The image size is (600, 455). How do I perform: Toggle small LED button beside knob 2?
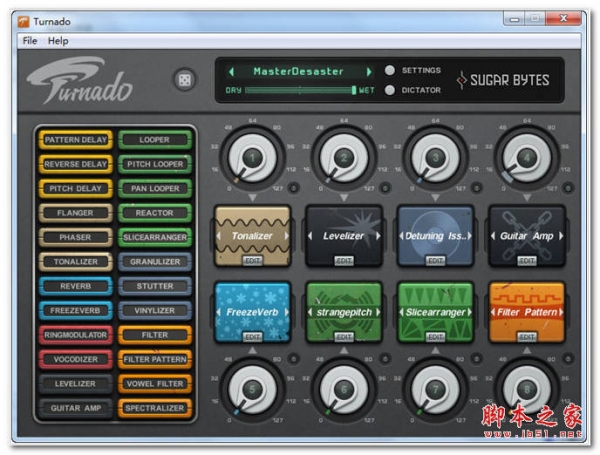point(385,188)
